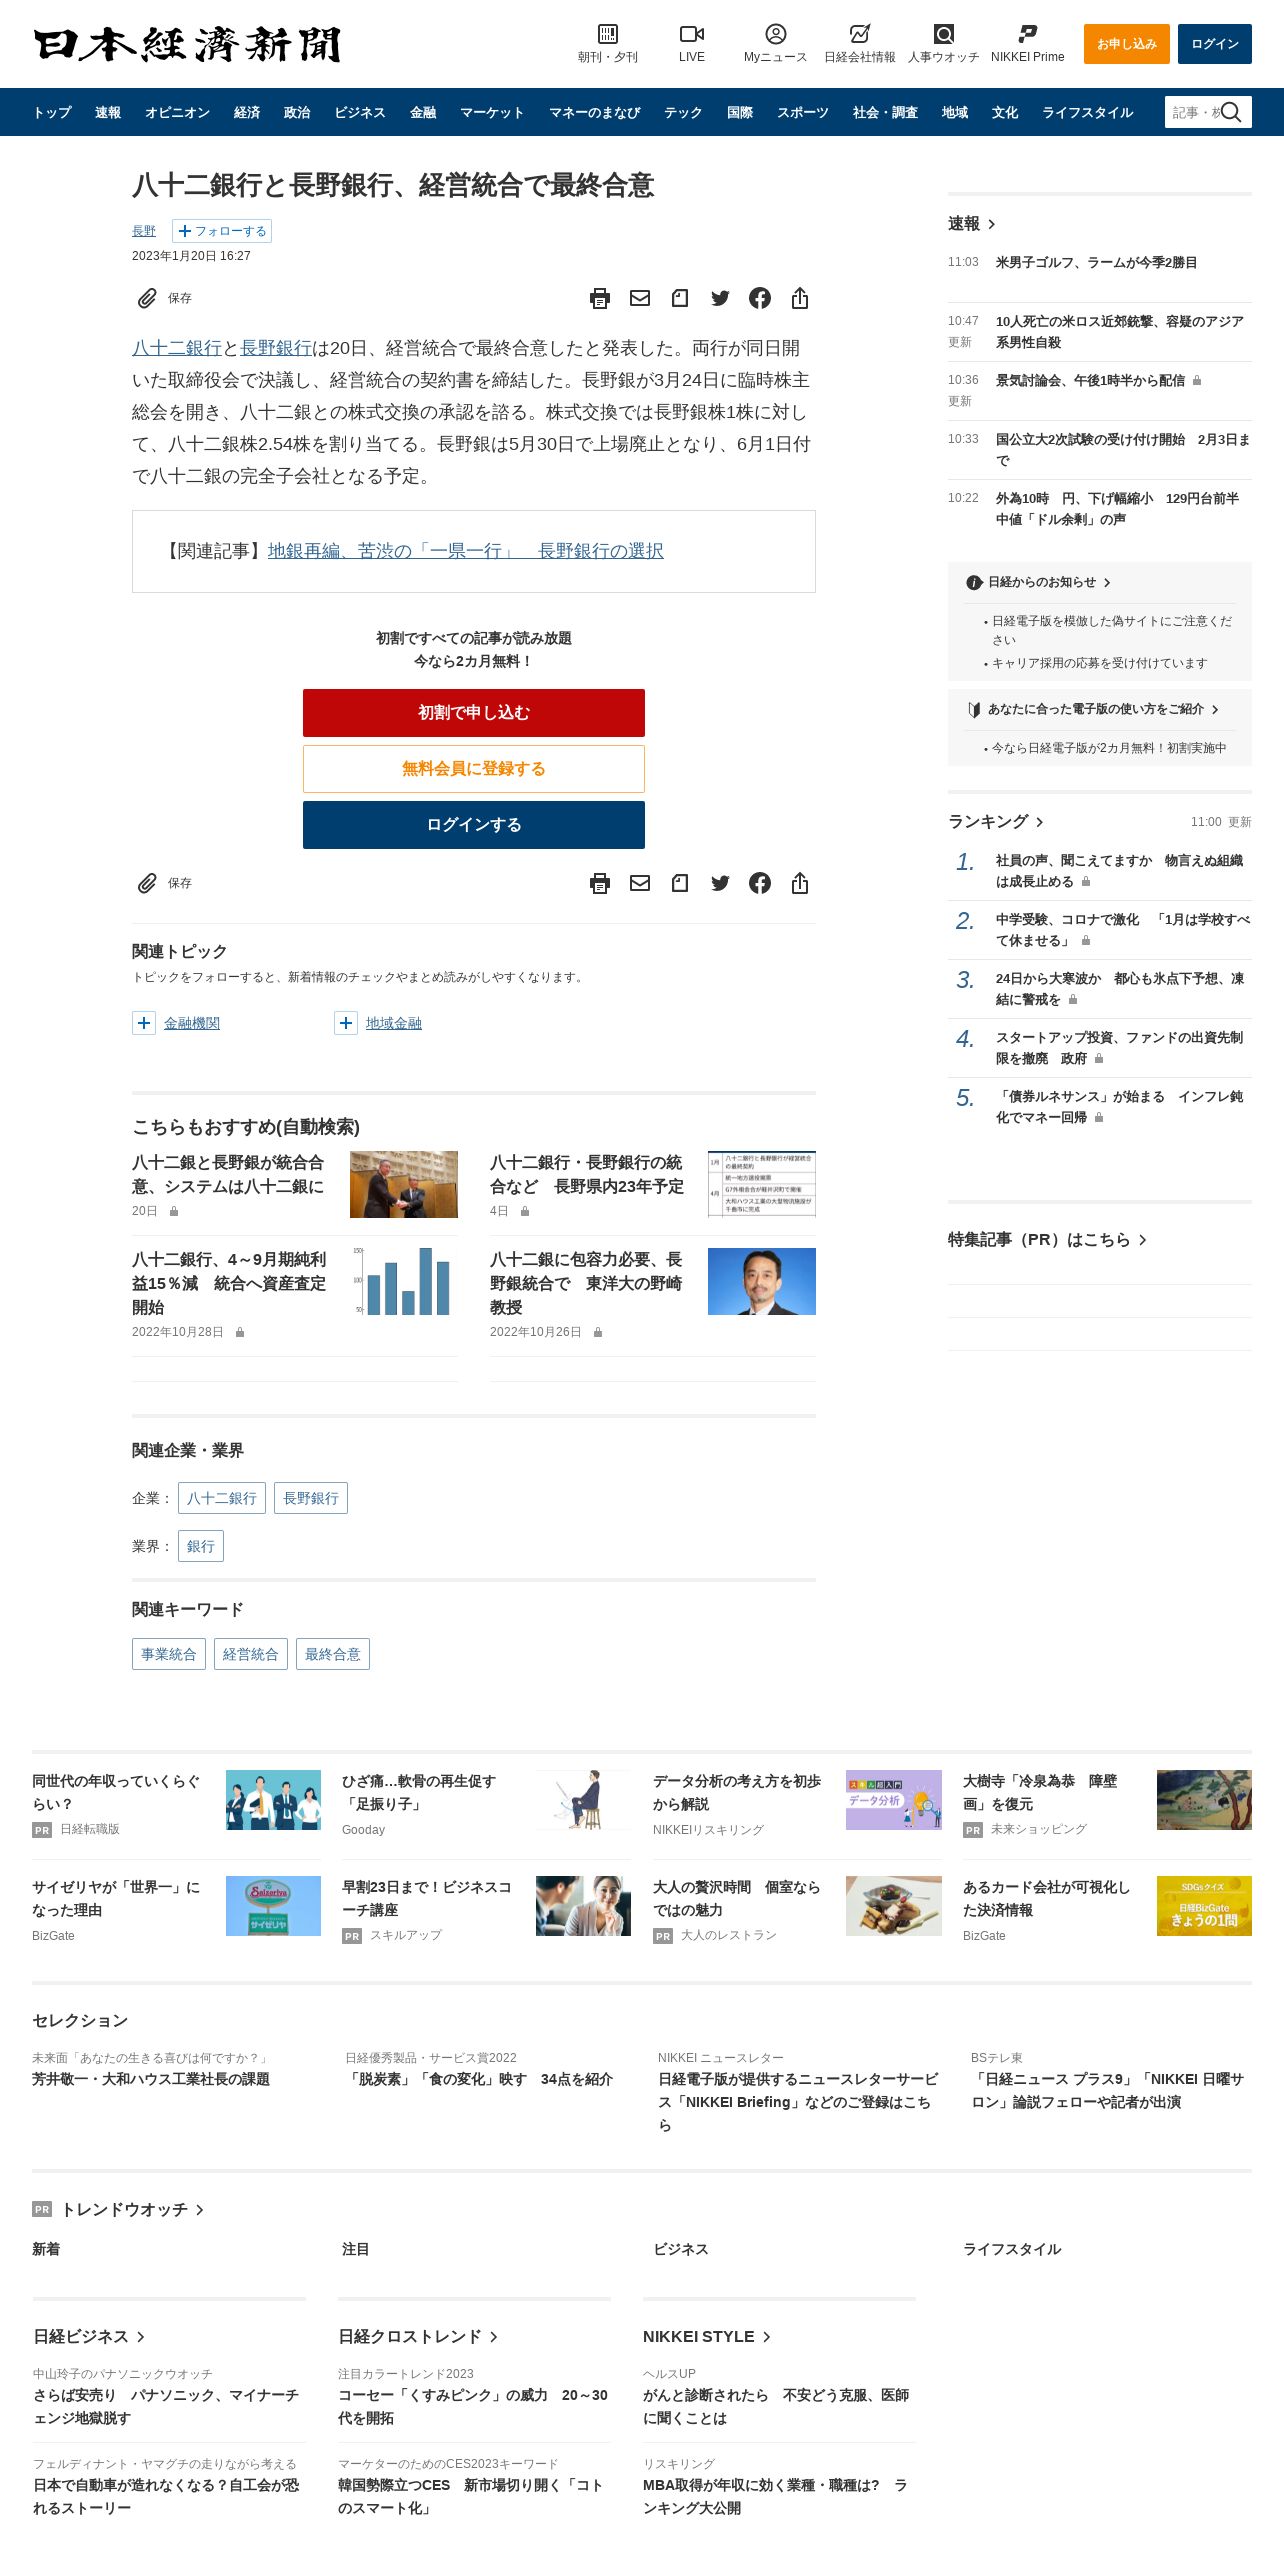Open ranking item 社員の声、聞こえてますか

click(x=1119, y=871)
